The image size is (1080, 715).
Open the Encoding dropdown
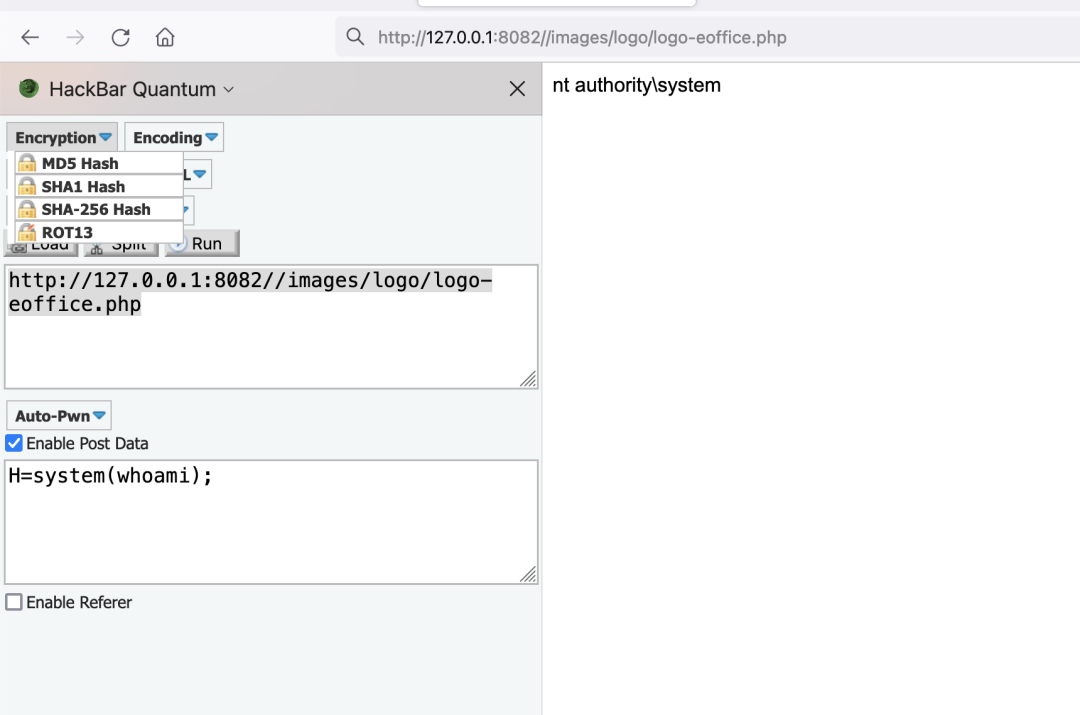pos(175,138)
